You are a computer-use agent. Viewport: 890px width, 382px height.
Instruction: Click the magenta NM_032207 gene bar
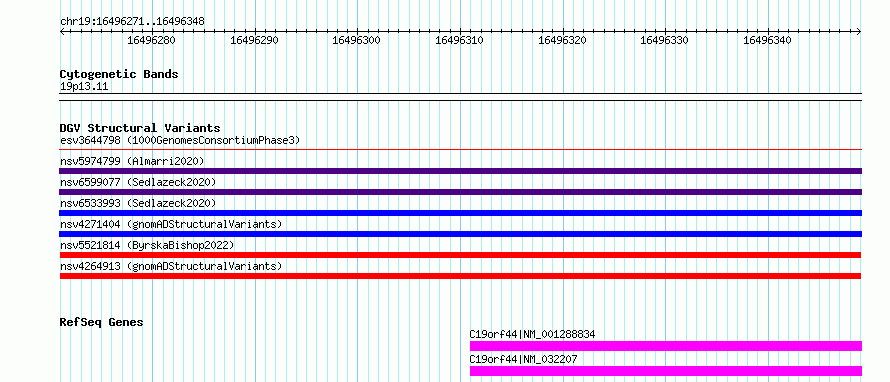(666, 371)
